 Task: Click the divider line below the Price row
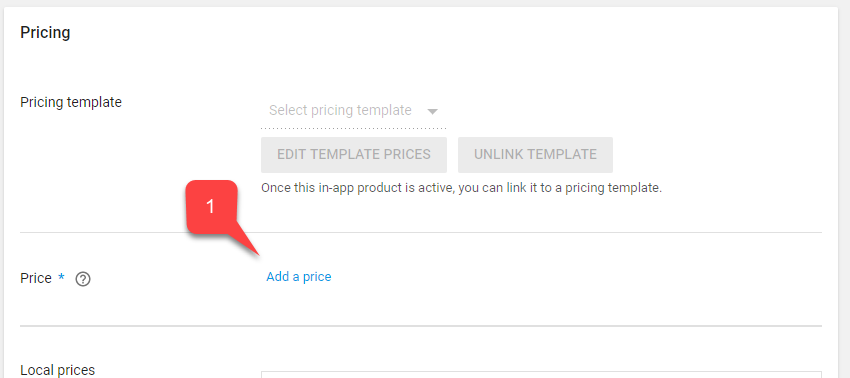[x=421, y=326]
